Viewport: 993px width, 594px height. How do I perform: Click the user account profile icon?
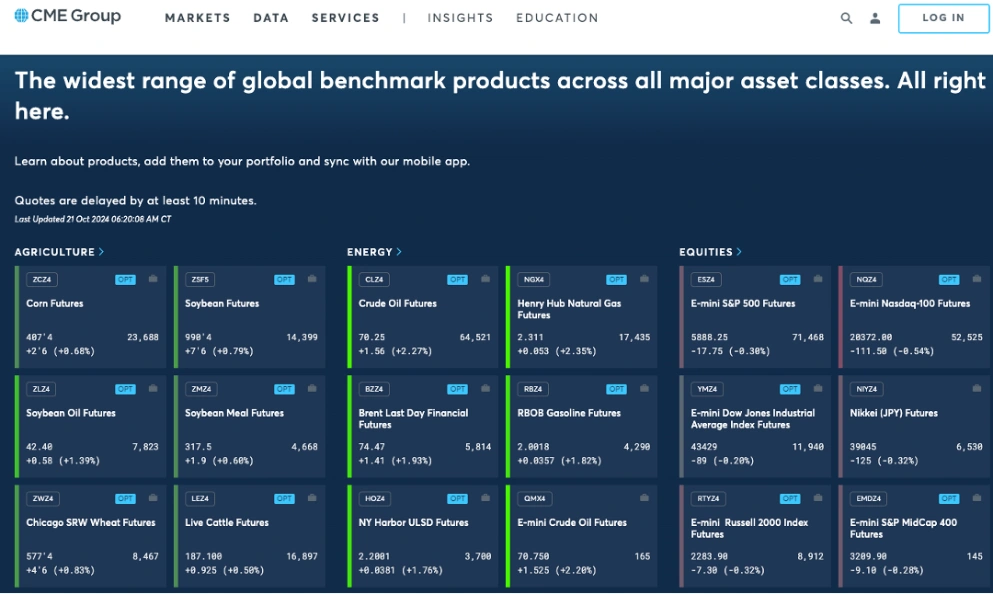click(x=875, y=18)
